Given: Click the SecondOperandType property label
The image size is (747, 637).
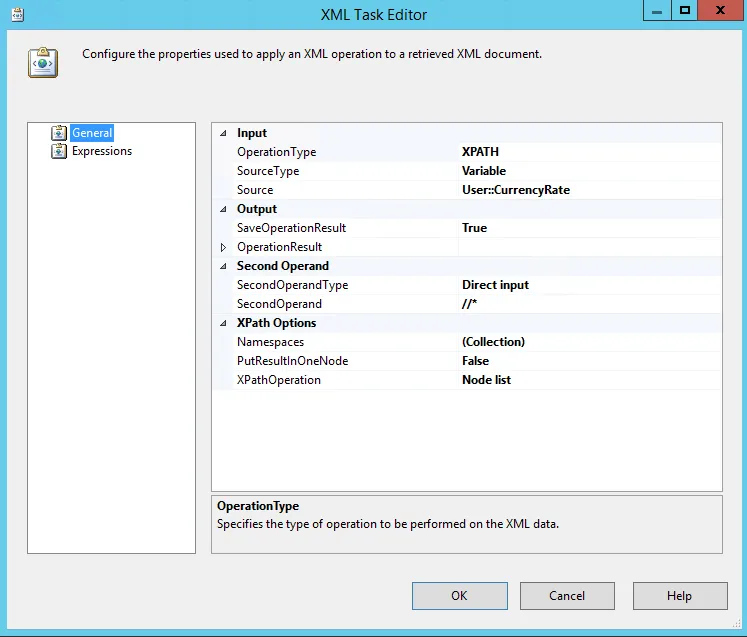Looking at the screenshot, I should click(293, 285).
